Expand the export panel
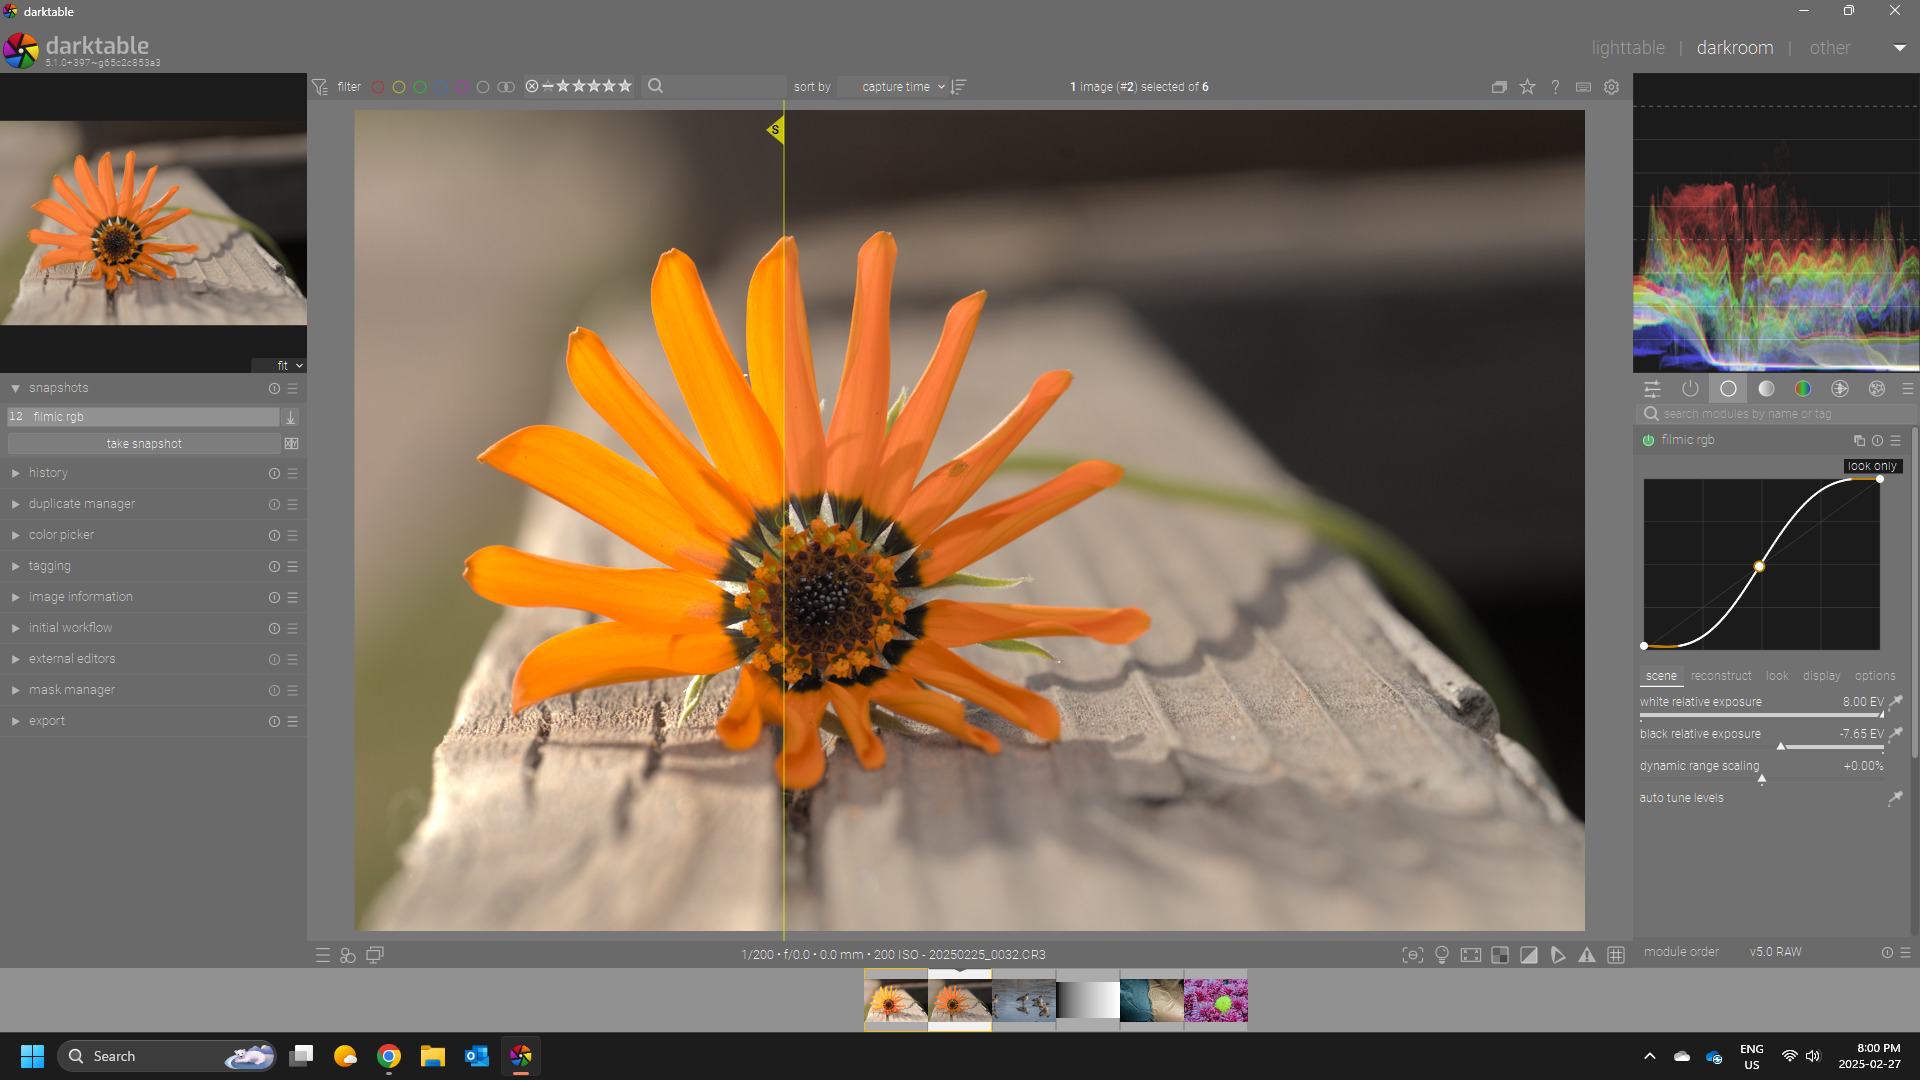Screen dimensions: 1920x1080 click(47, 721)
